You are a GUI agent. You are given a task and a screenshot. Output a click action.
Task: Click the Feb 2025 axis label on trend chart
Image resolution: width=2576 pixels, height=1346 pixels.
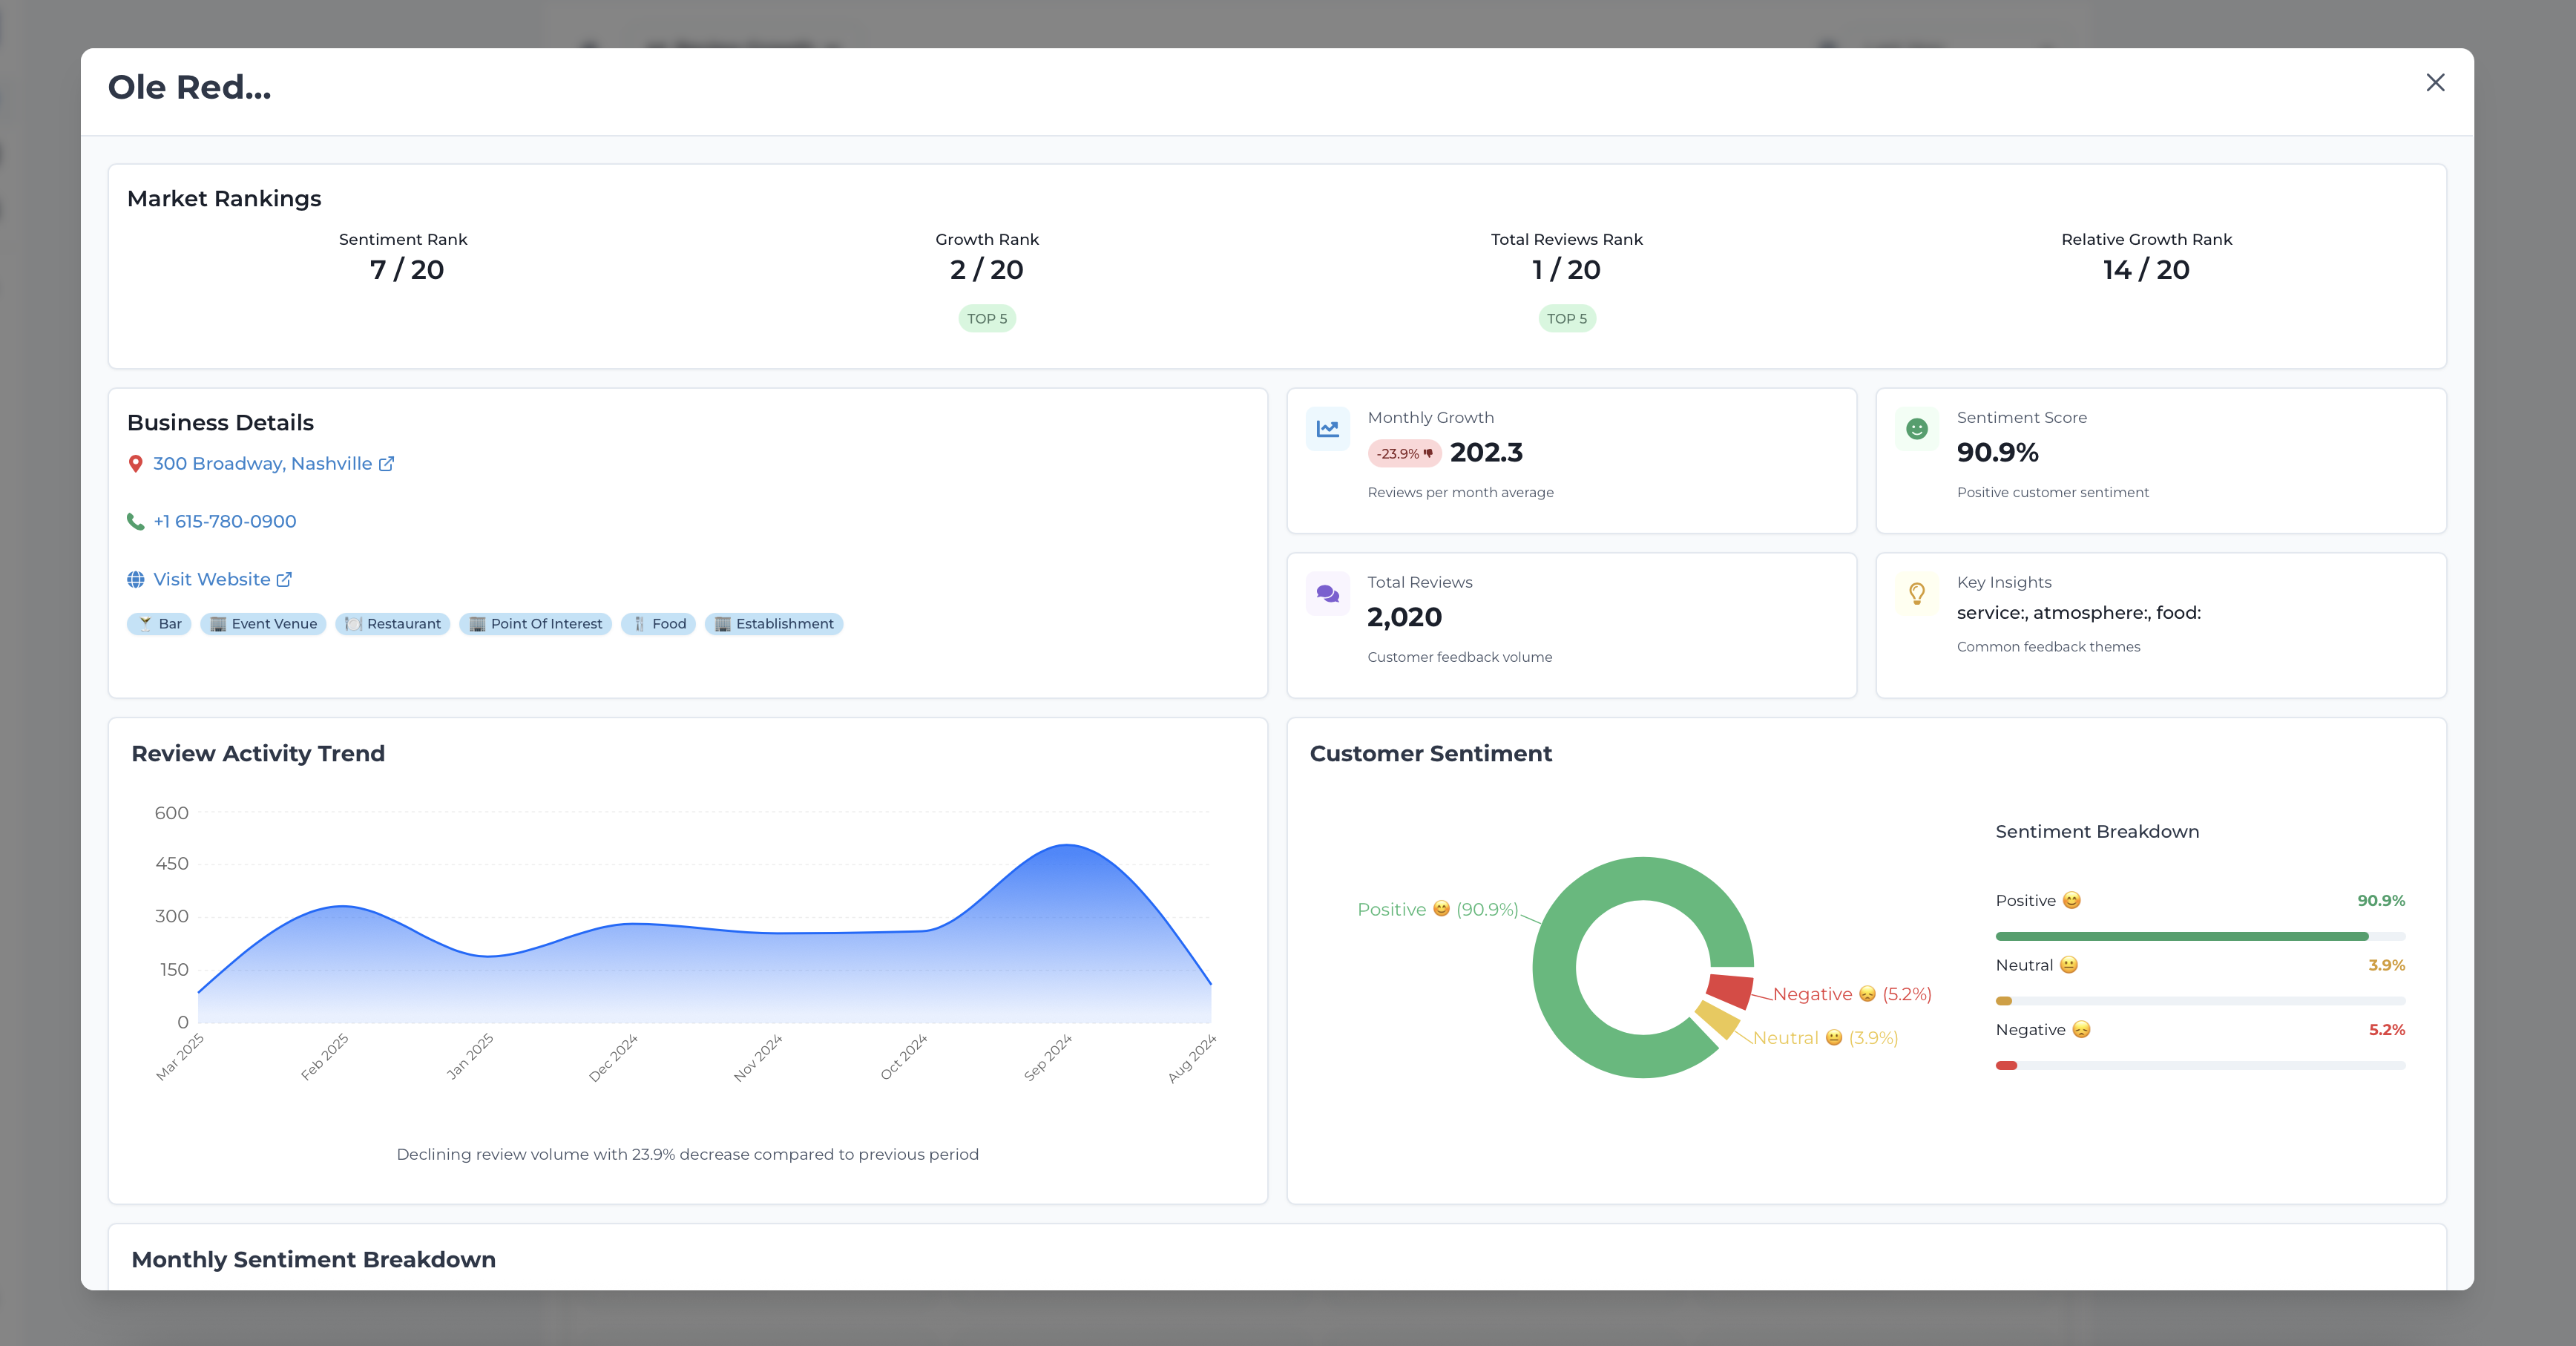click(x=324, y=1058)
